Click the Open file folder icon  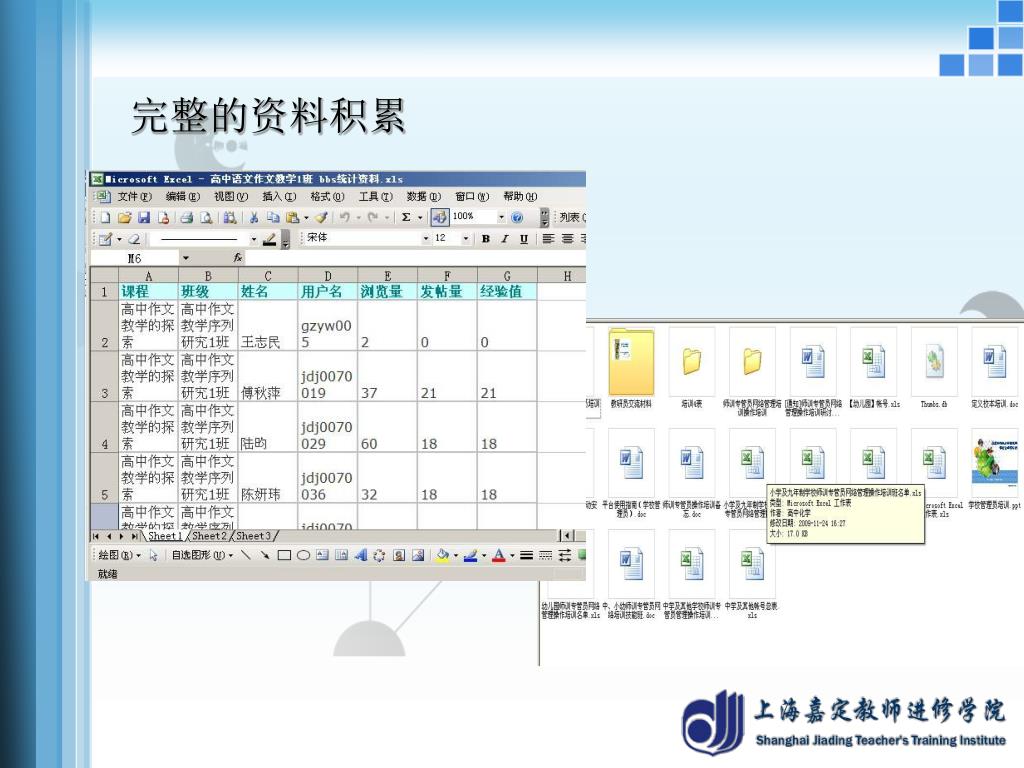(125, 217)
